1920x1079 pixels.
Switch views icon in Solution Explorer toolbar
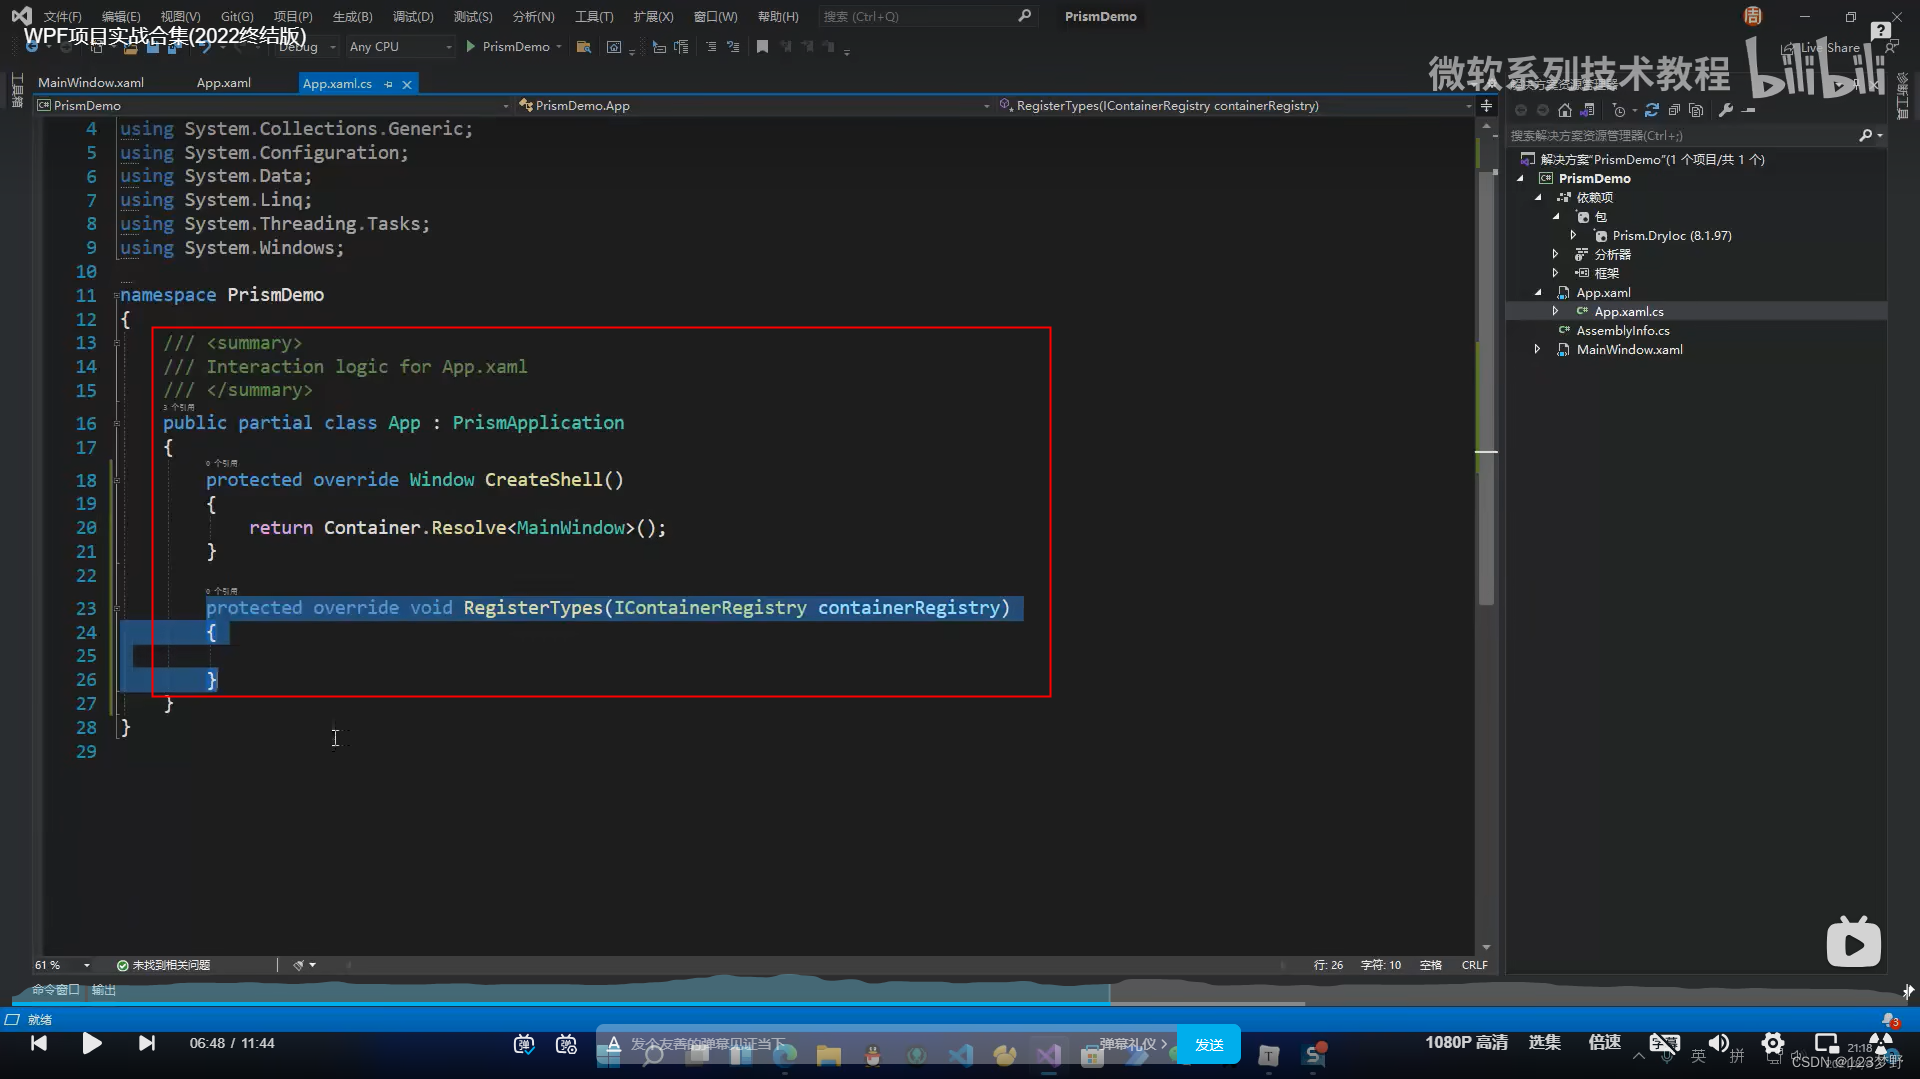(1587, 110)
